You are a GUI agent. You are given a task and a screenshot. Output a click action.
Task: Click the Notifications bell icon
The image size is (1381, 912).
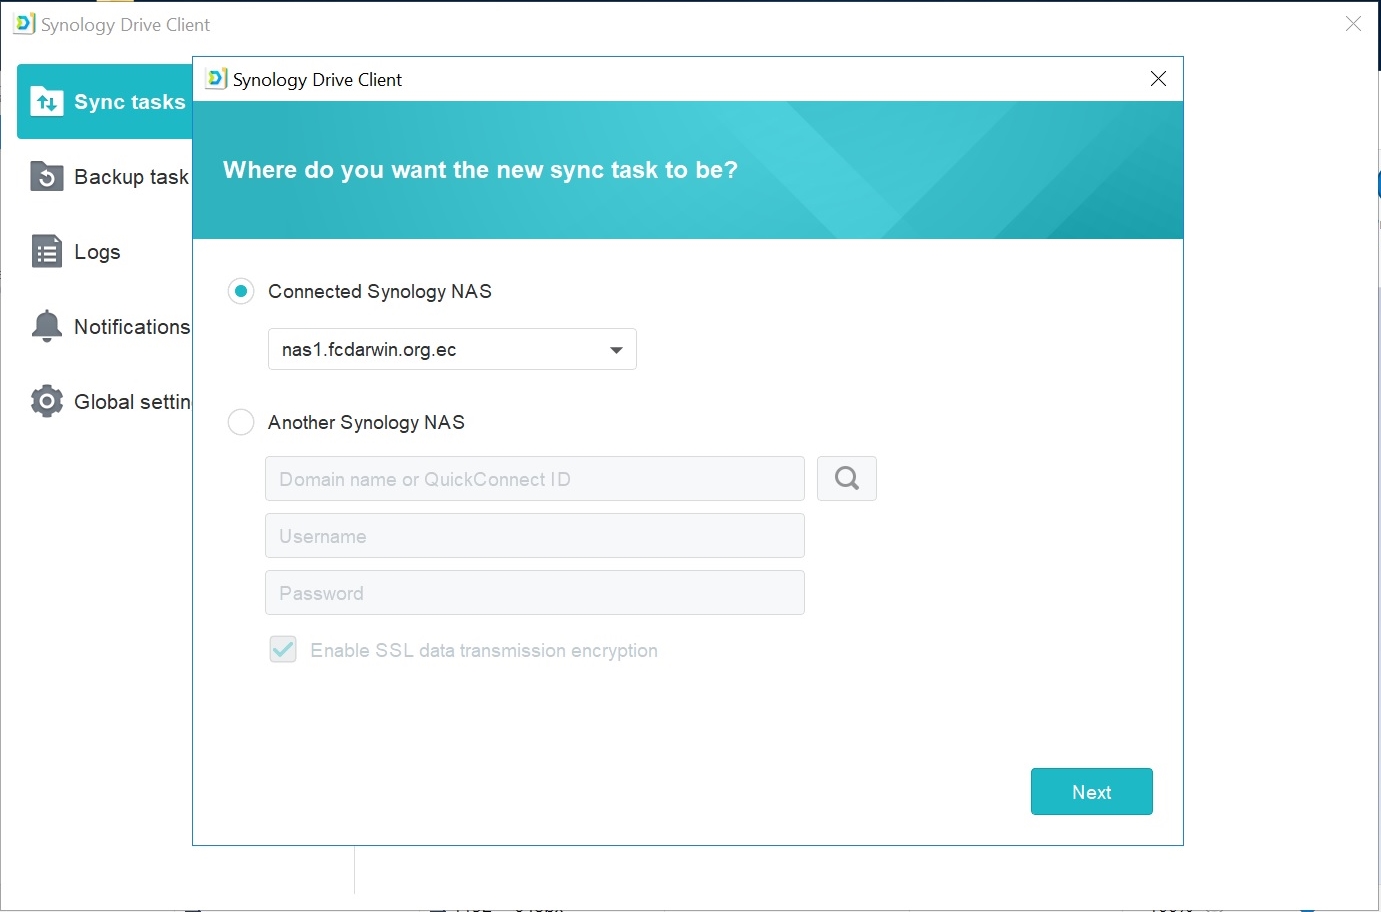tap(47, 326)
